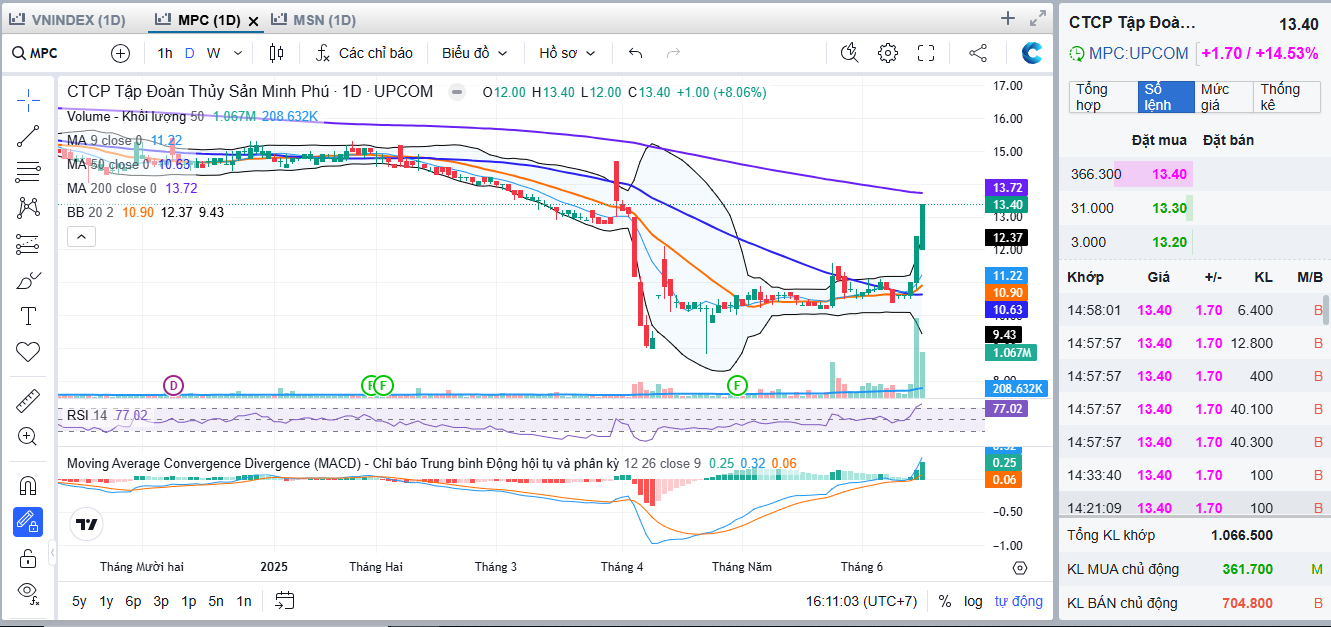The width and height of the screenshot is (1331, 627).
Task: Click the circle button beside the title
Action: tap(457, 92)
